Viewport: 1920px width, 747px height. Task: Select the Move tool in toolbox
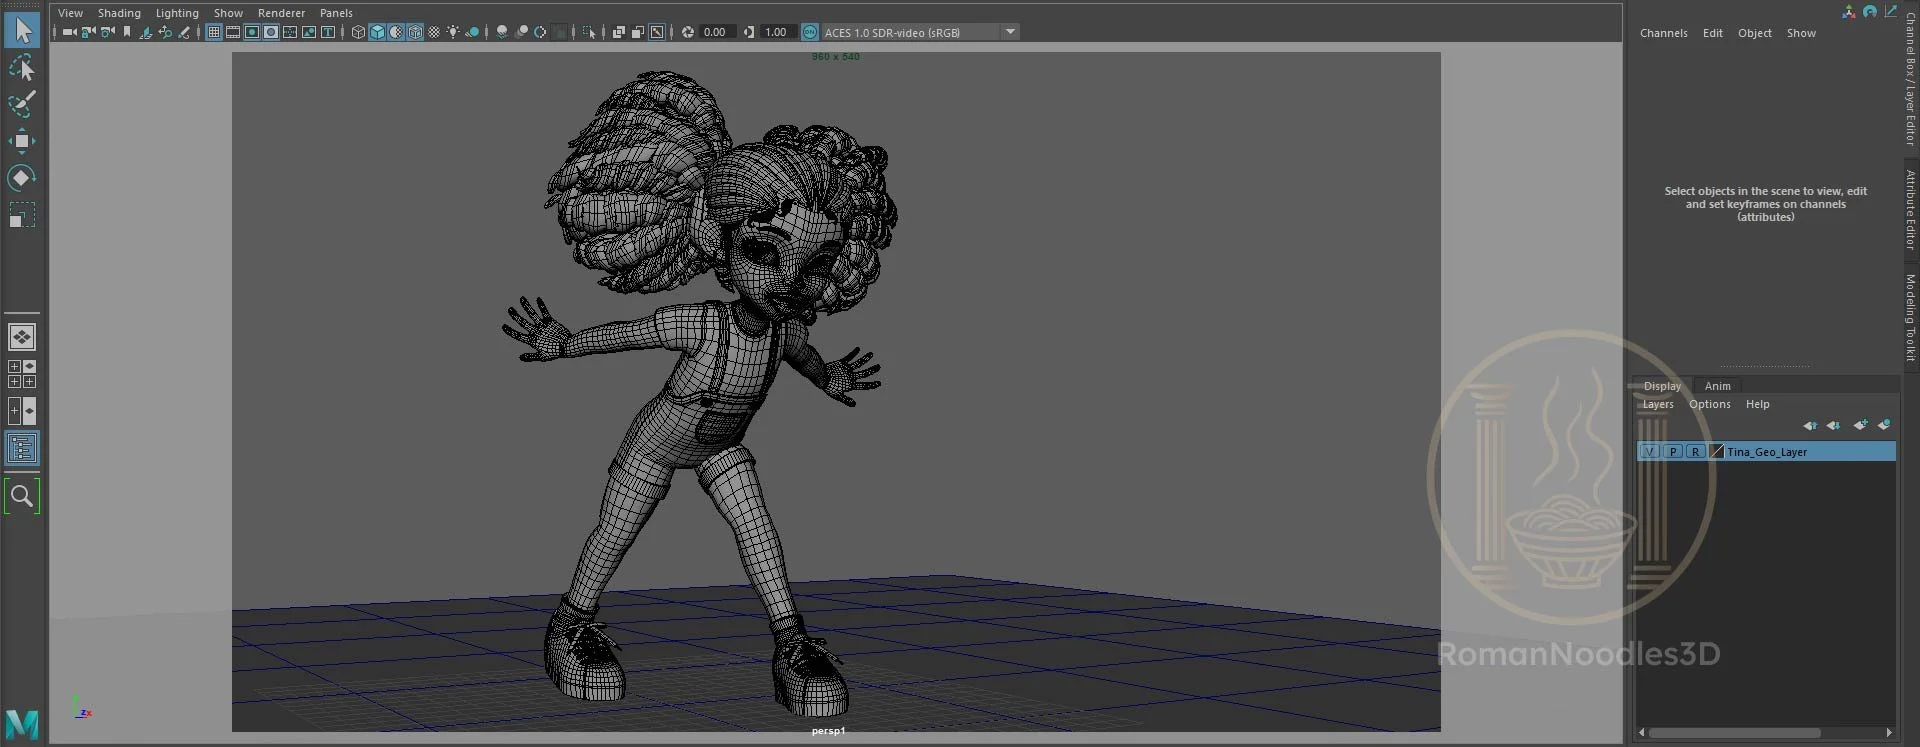(x=22, y=141)
